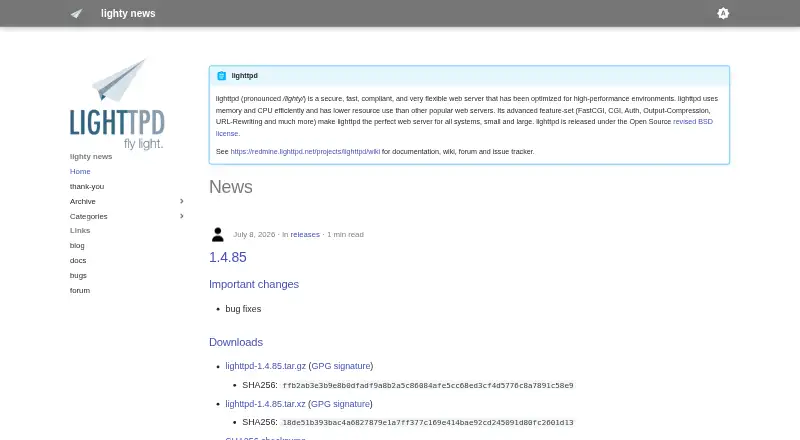The height and width of the screenshot is (440, 800).
Task: Open GPG signature for tar.xz file
Action: pyautogui.click(x=340, y=404)
